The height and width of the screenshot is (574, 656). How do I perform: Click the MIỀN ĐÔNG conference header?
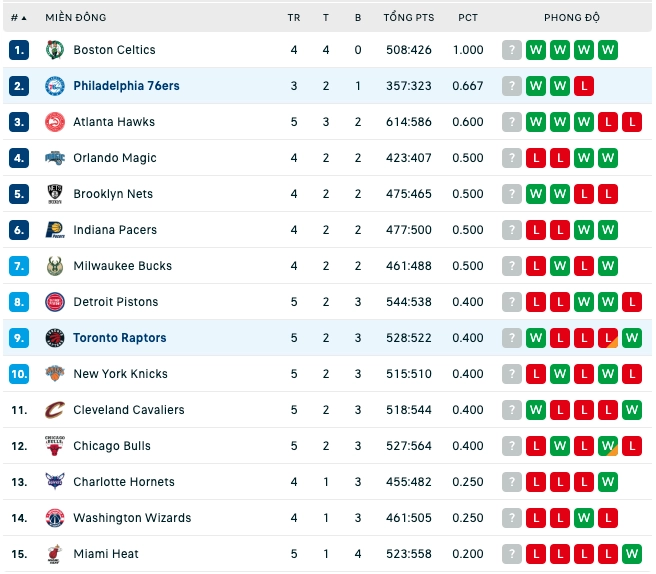pos(76,18)
